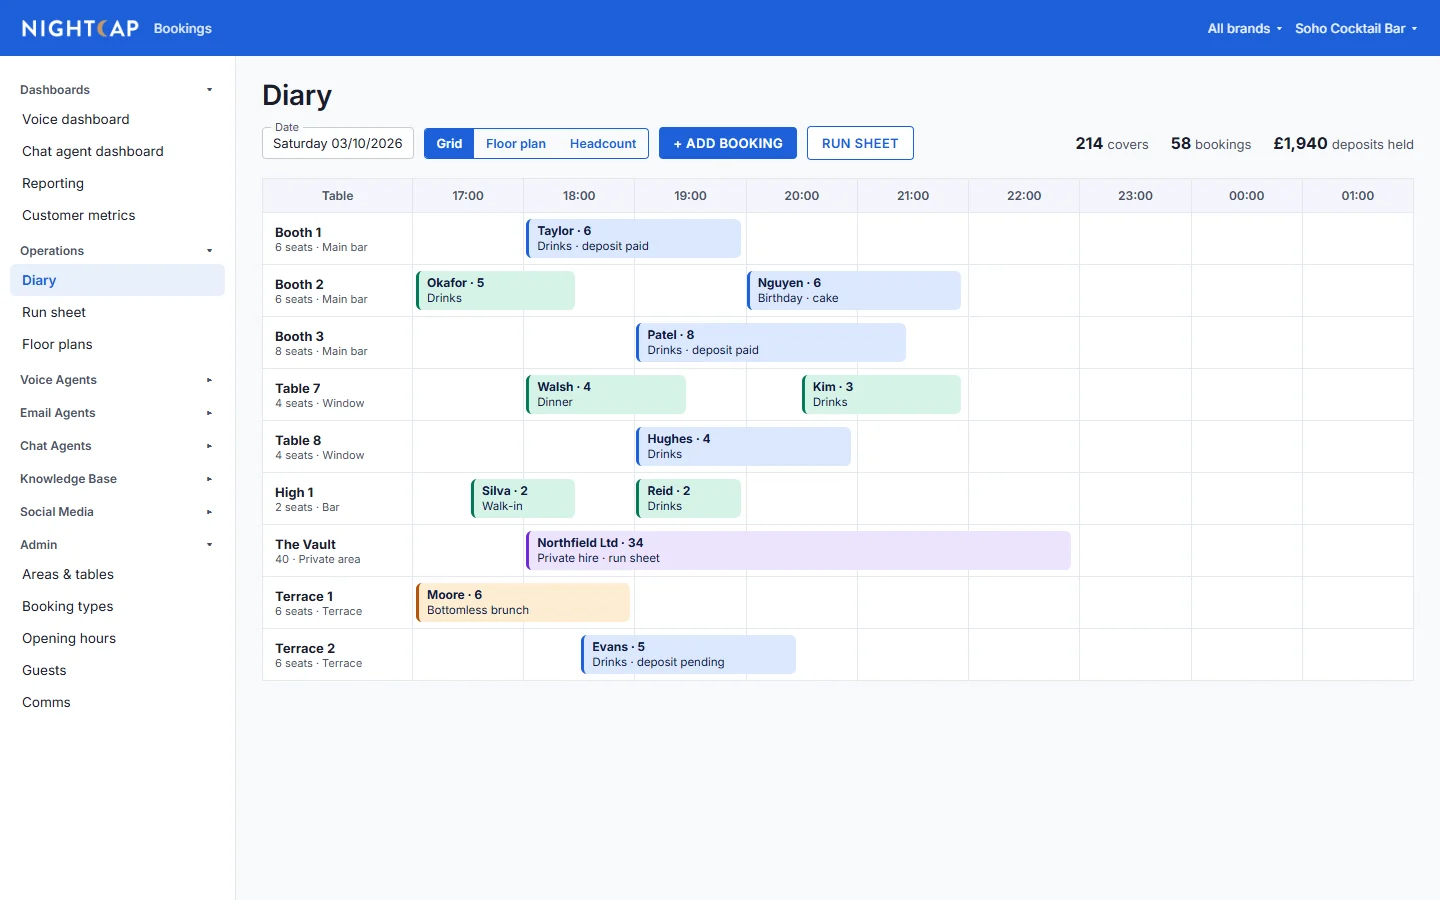Open the Northfield Ltd private hire booking
The image size is (1440, 900).
pos(798,551)
